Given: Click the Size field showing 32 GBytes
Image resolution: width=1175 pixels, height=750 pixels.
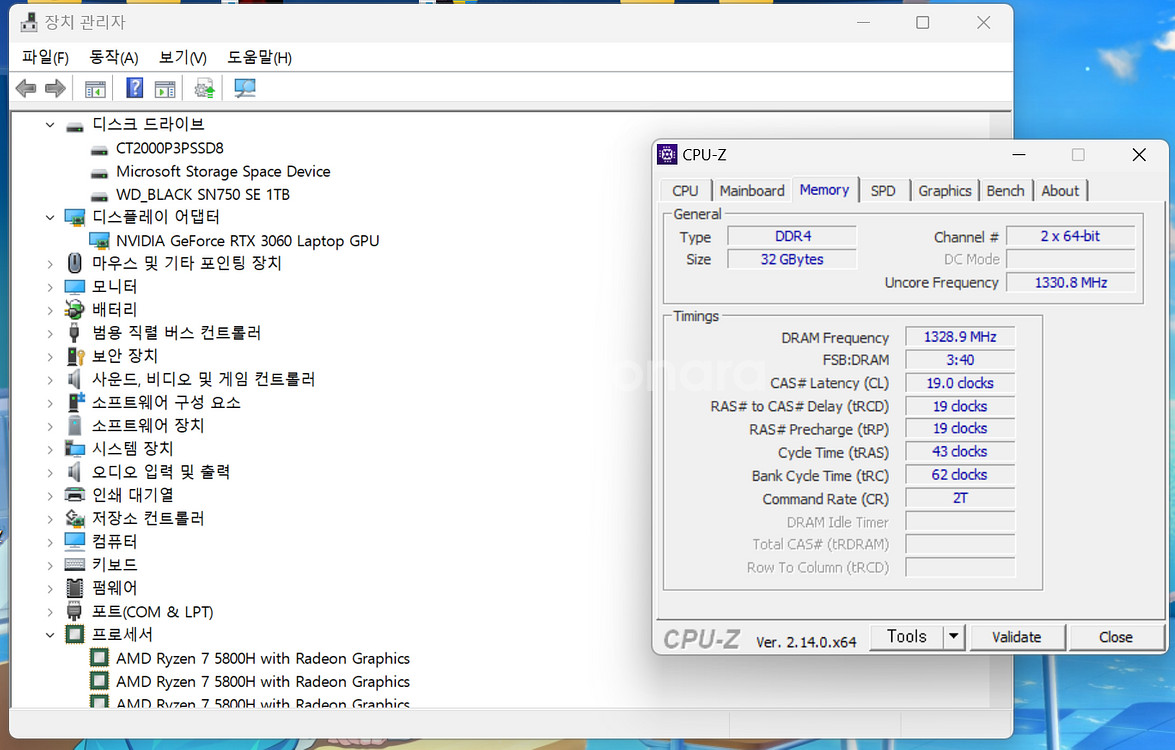Looking at the screenshot, I should (x=792, y=259).
